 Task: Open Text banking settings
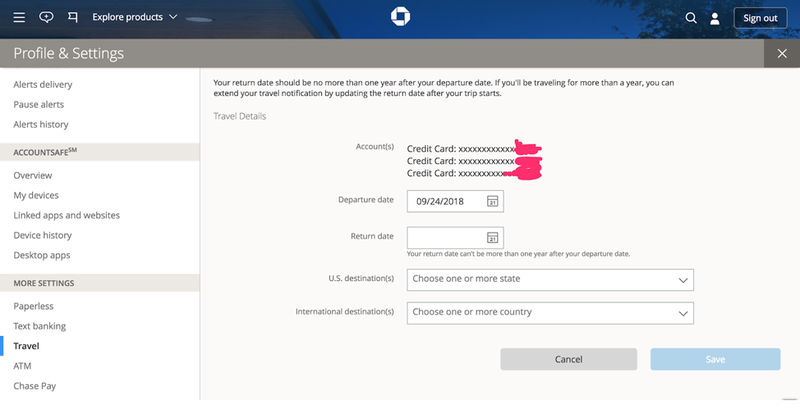(39, 326)
